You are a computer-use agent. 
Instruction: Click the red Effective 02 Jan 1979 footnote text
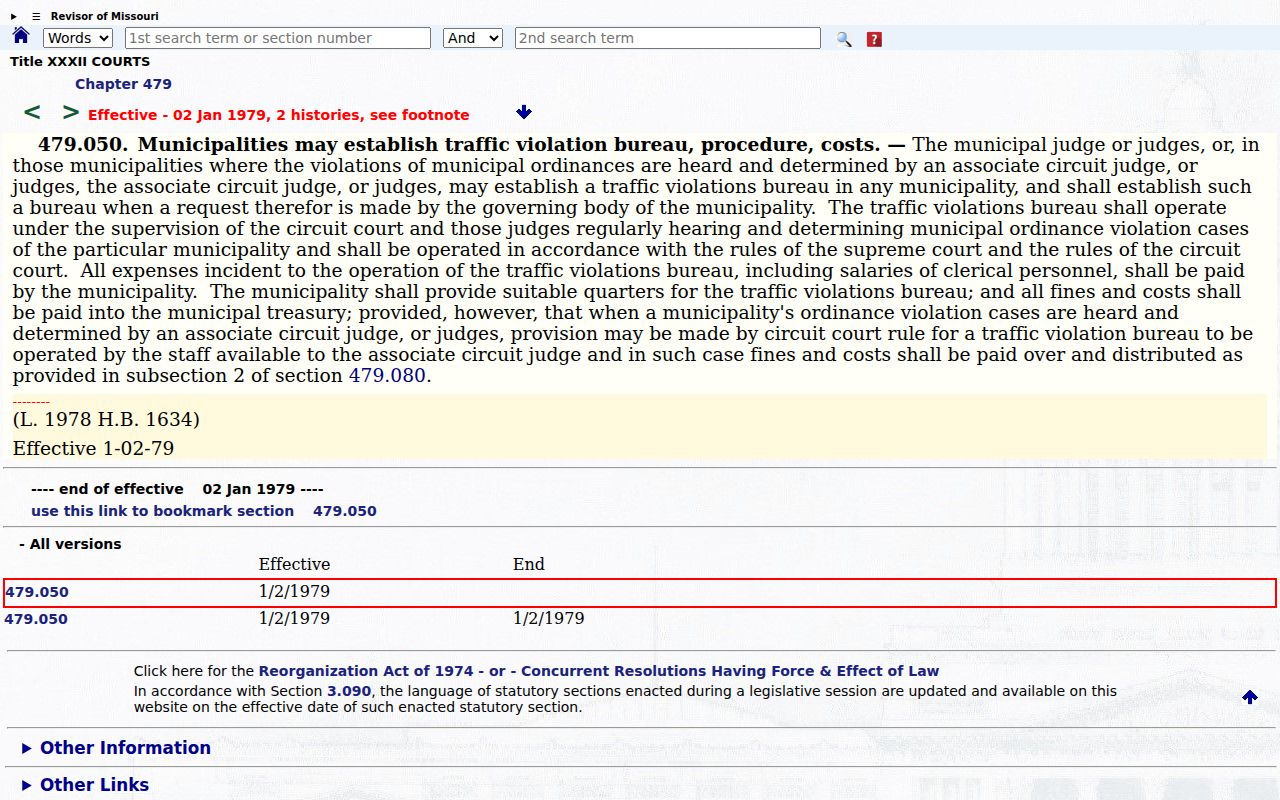pos(278,115)
